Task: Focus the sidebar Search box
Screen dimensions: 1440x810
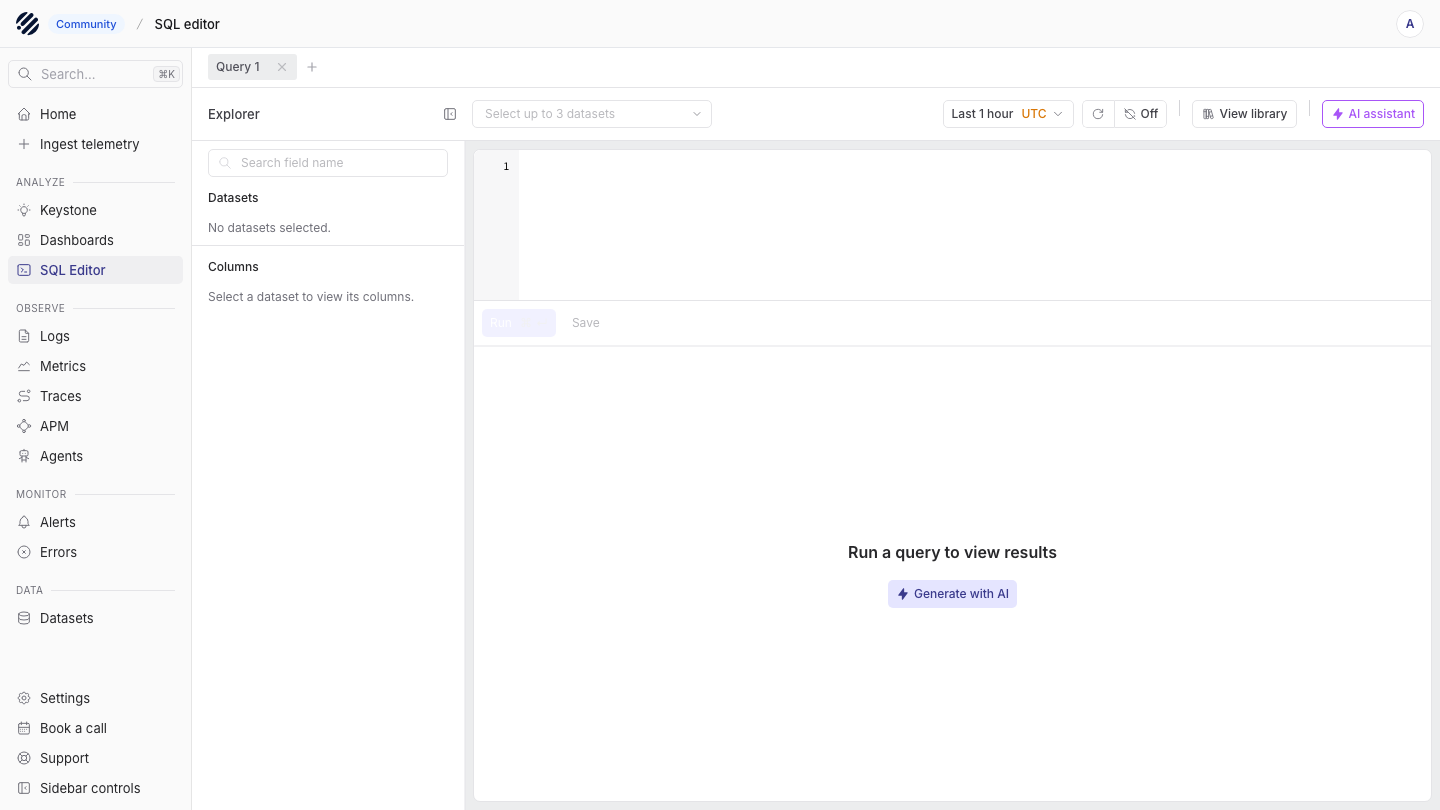Action: click(x=96, y=74)
